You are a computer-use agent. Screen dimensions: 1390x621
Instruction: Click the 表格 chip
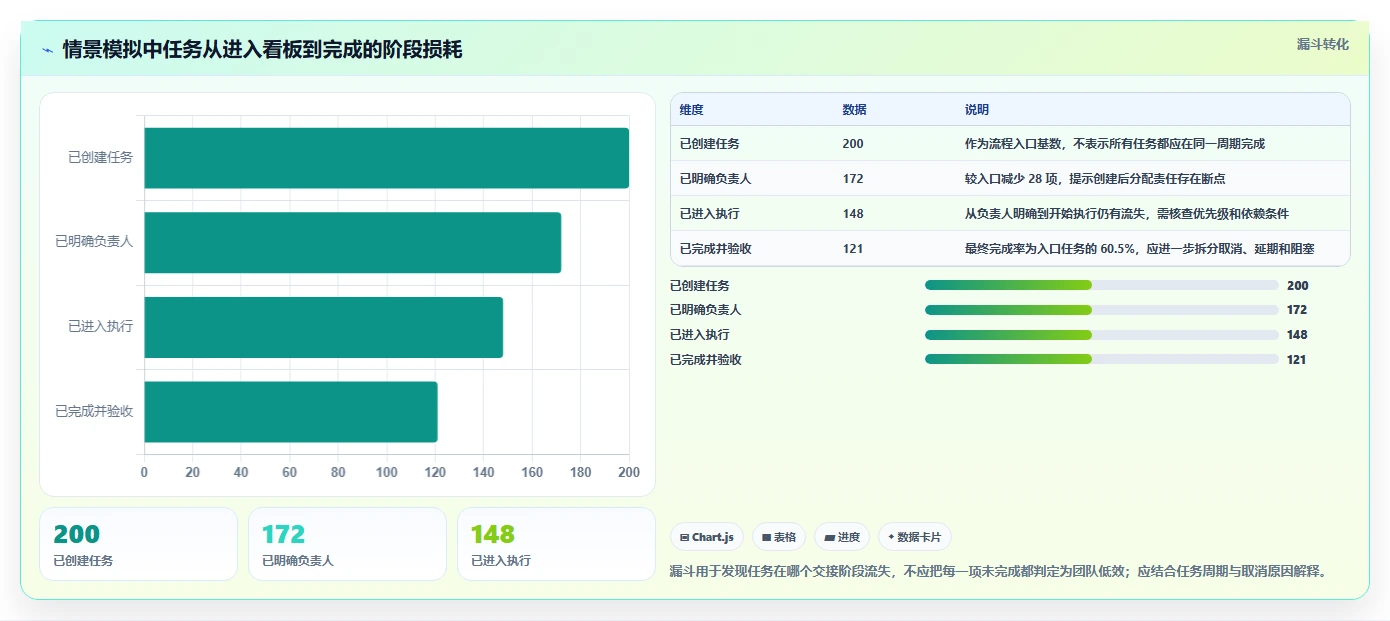[779, 537]
